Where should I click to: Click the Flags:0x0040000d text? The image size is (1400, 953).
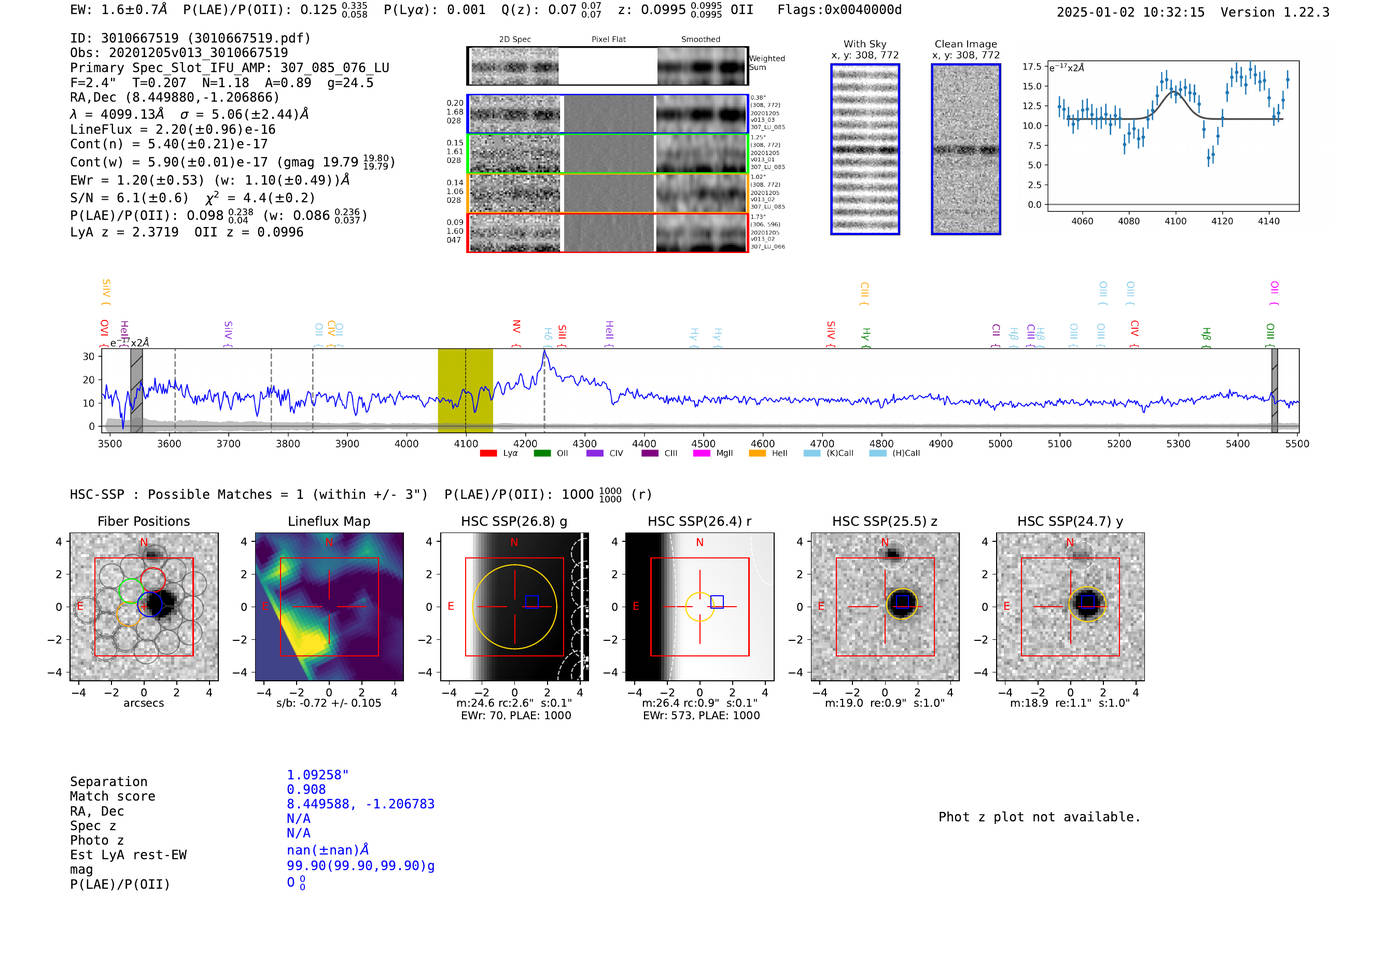840,10
